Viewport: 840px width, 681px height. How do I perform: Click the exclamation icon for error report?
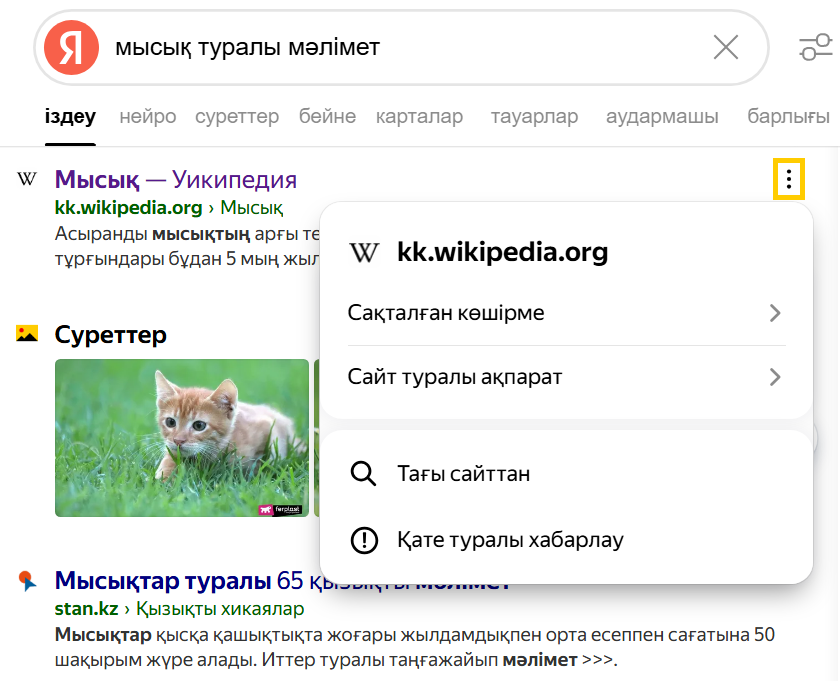click(x=364, y=540)
